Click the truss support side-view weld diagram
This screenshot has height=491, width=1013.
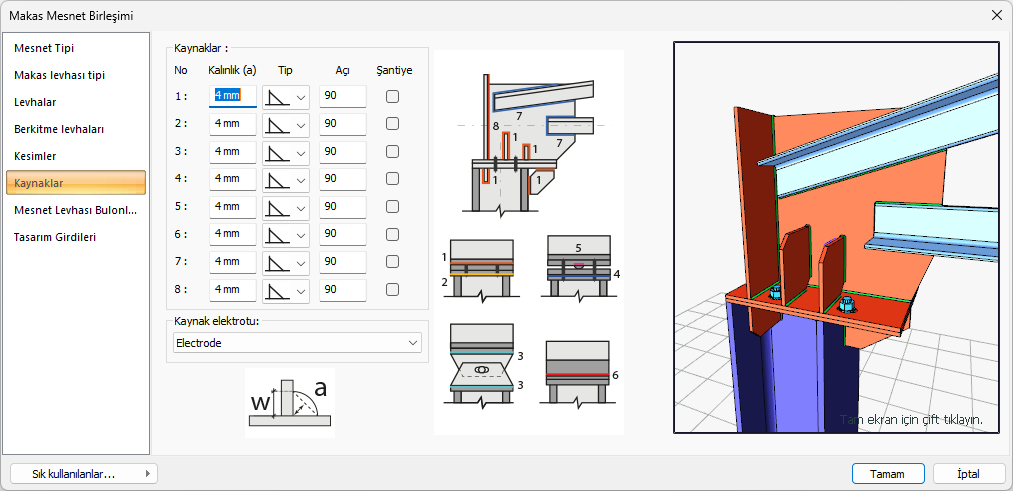point(526,140)
